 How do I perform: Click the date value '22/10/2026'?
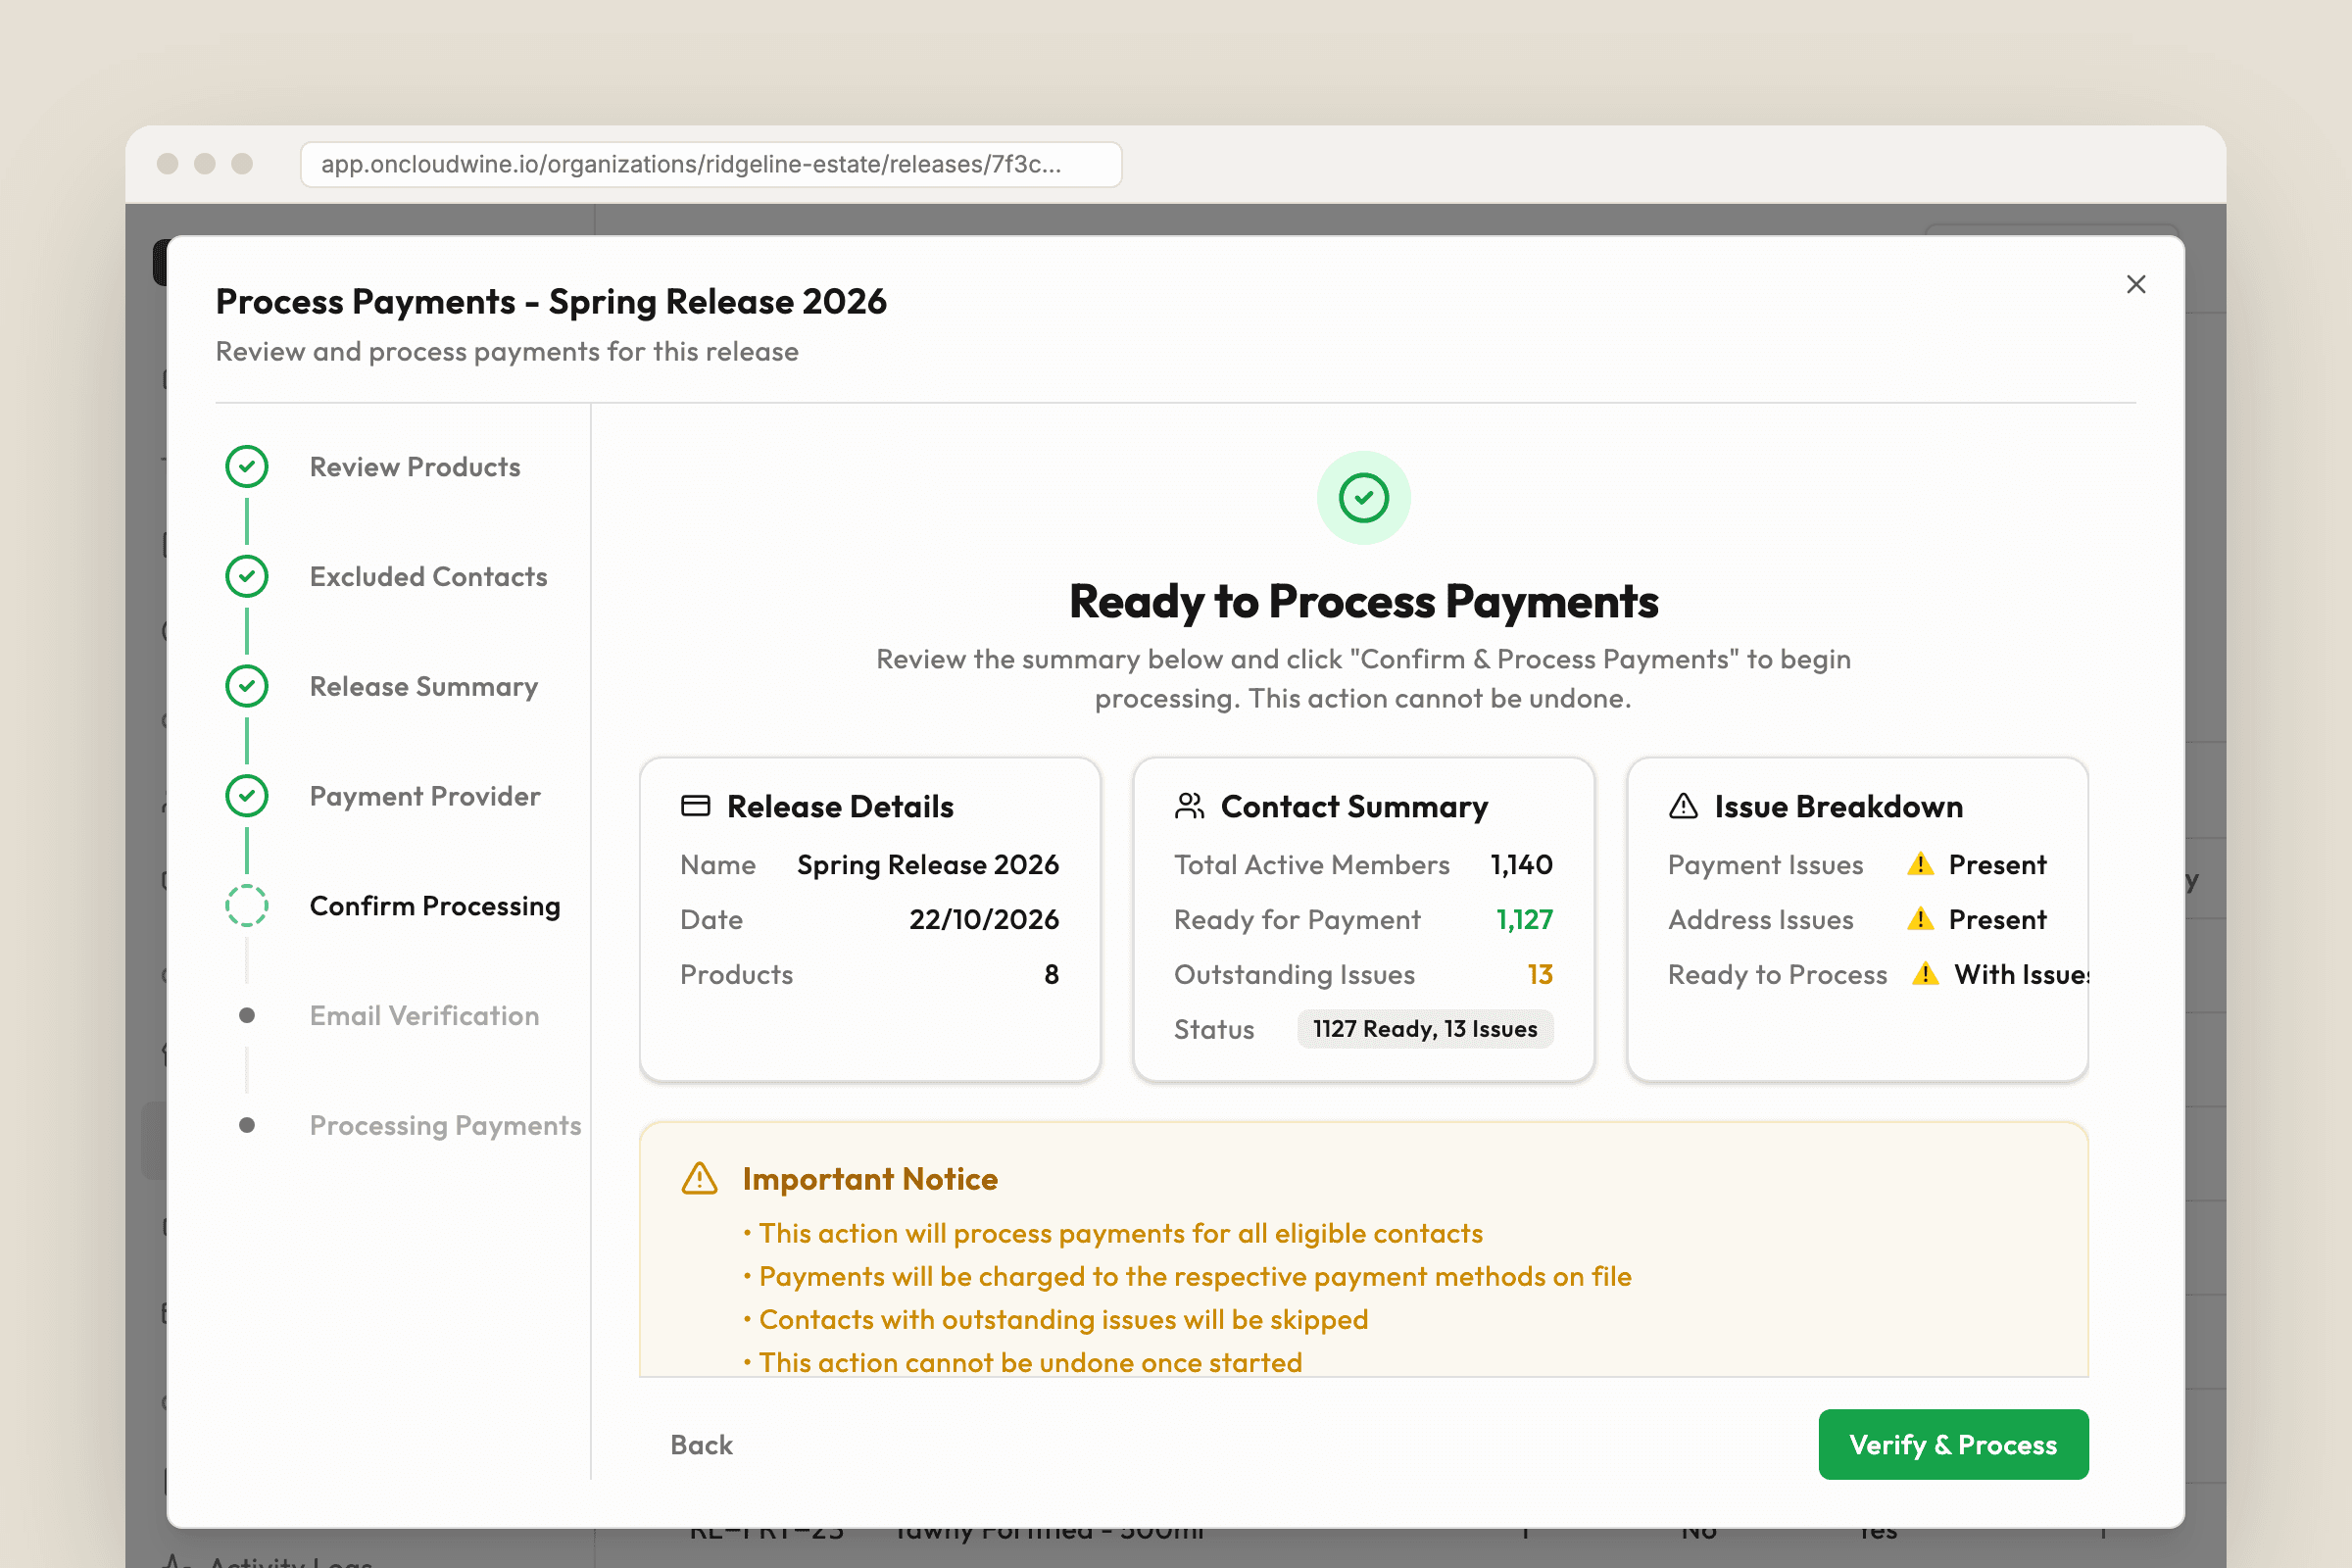(x=984, y=919)
